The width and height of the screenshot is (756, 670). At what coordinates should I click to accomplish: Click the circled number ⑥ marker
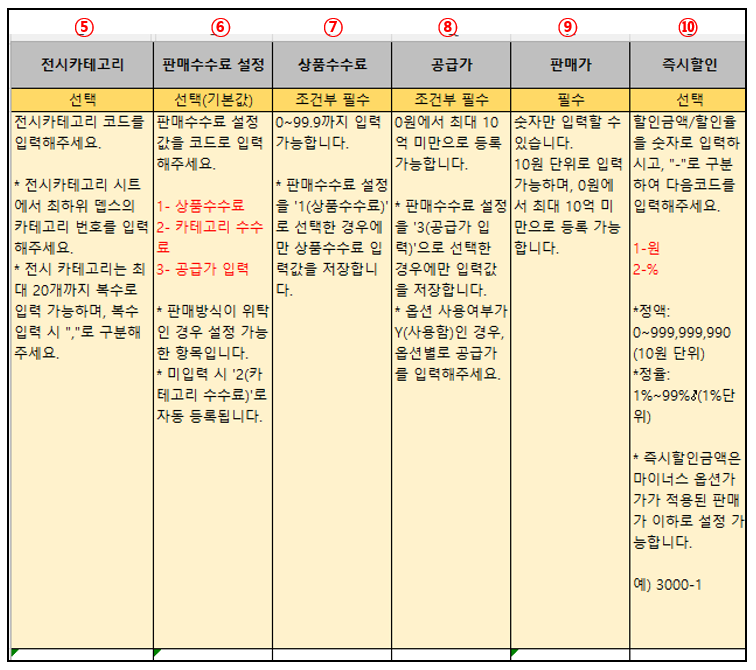tap(213, 27)
